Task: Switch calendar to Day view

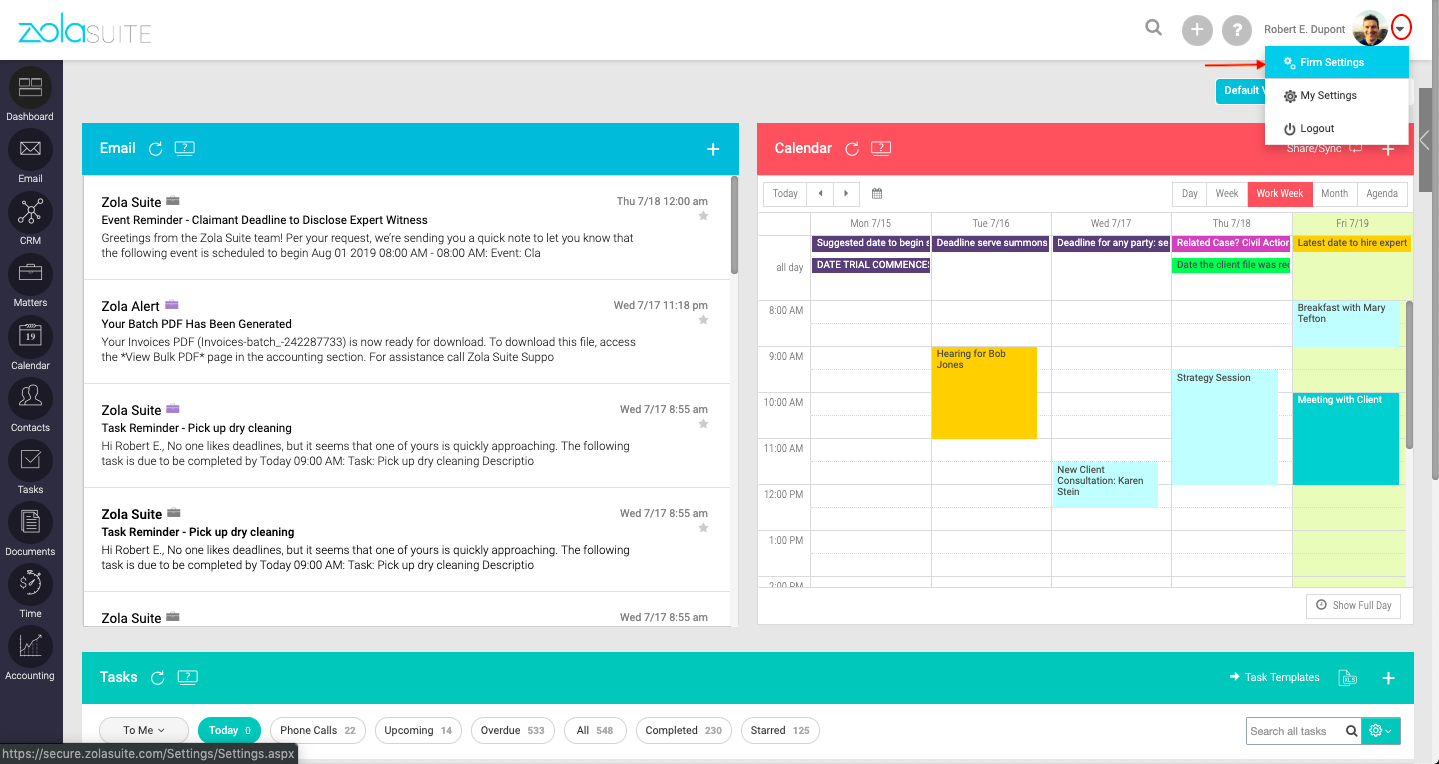Action: click(x=1189, y=193)
